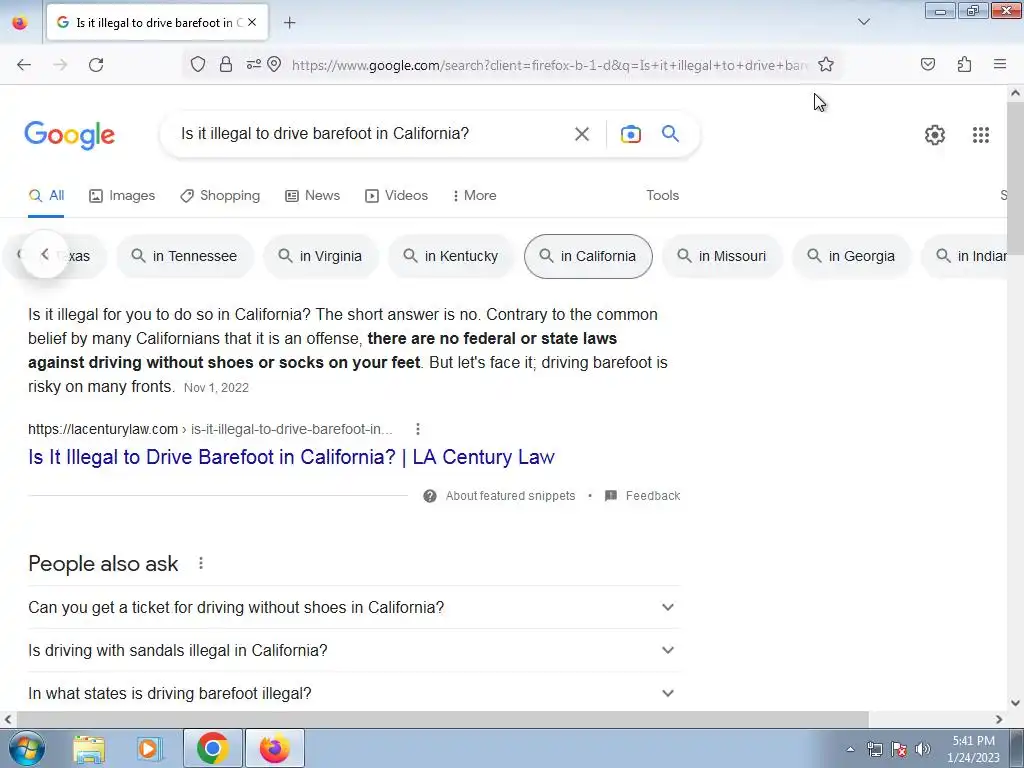Image resolution: width=1024 pixels, height=768 pixels.
Task: Open the taskbar clock showing 5:41 PM
Action: (974, 749)
